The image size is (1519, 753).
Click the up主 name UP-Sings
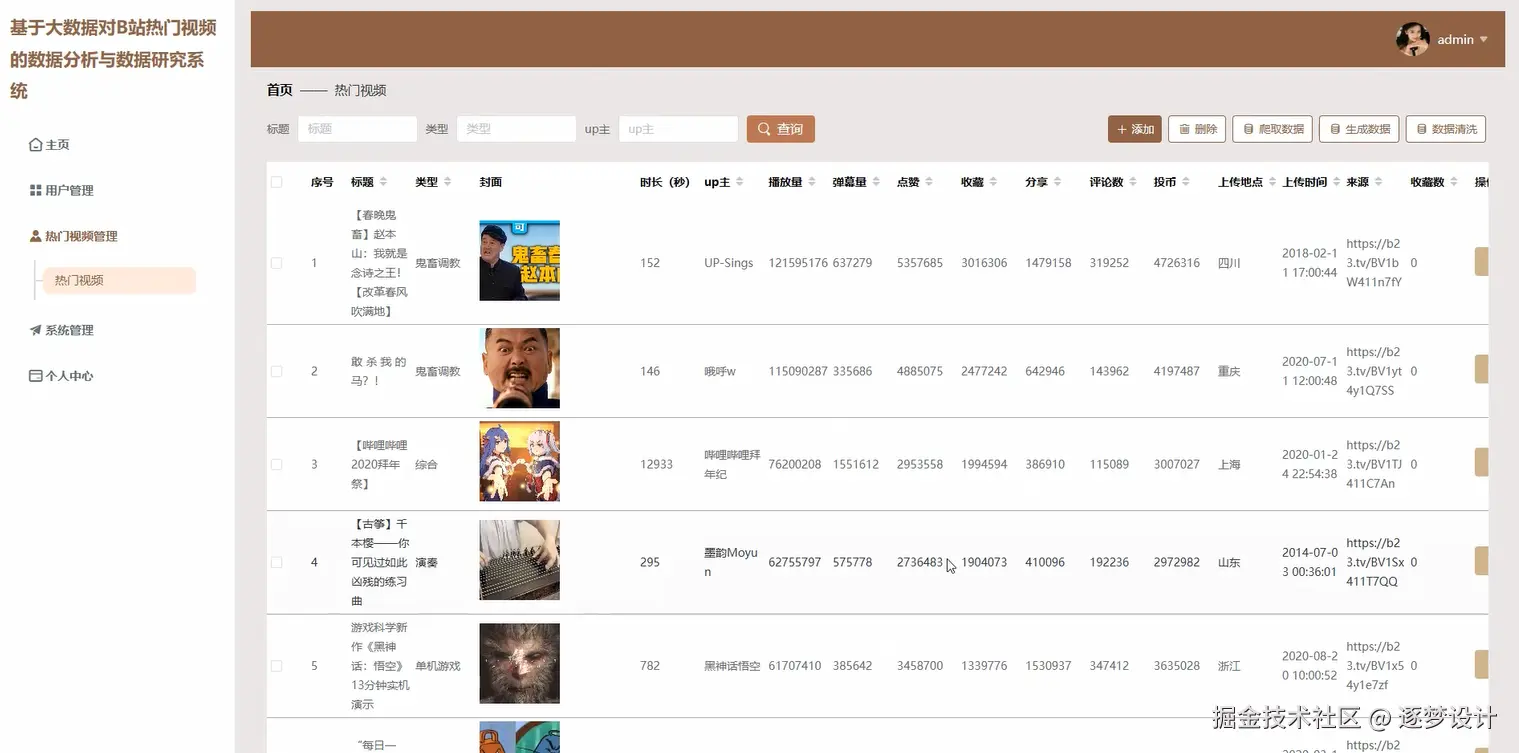pos(729,263)
